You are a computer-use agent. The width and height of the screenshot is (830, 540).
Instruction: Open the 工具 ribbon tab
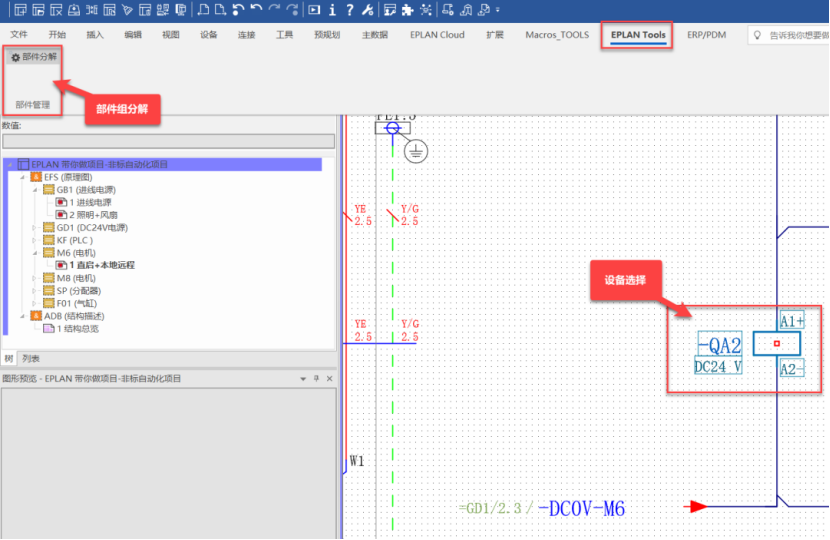click(x=284, y=34)
